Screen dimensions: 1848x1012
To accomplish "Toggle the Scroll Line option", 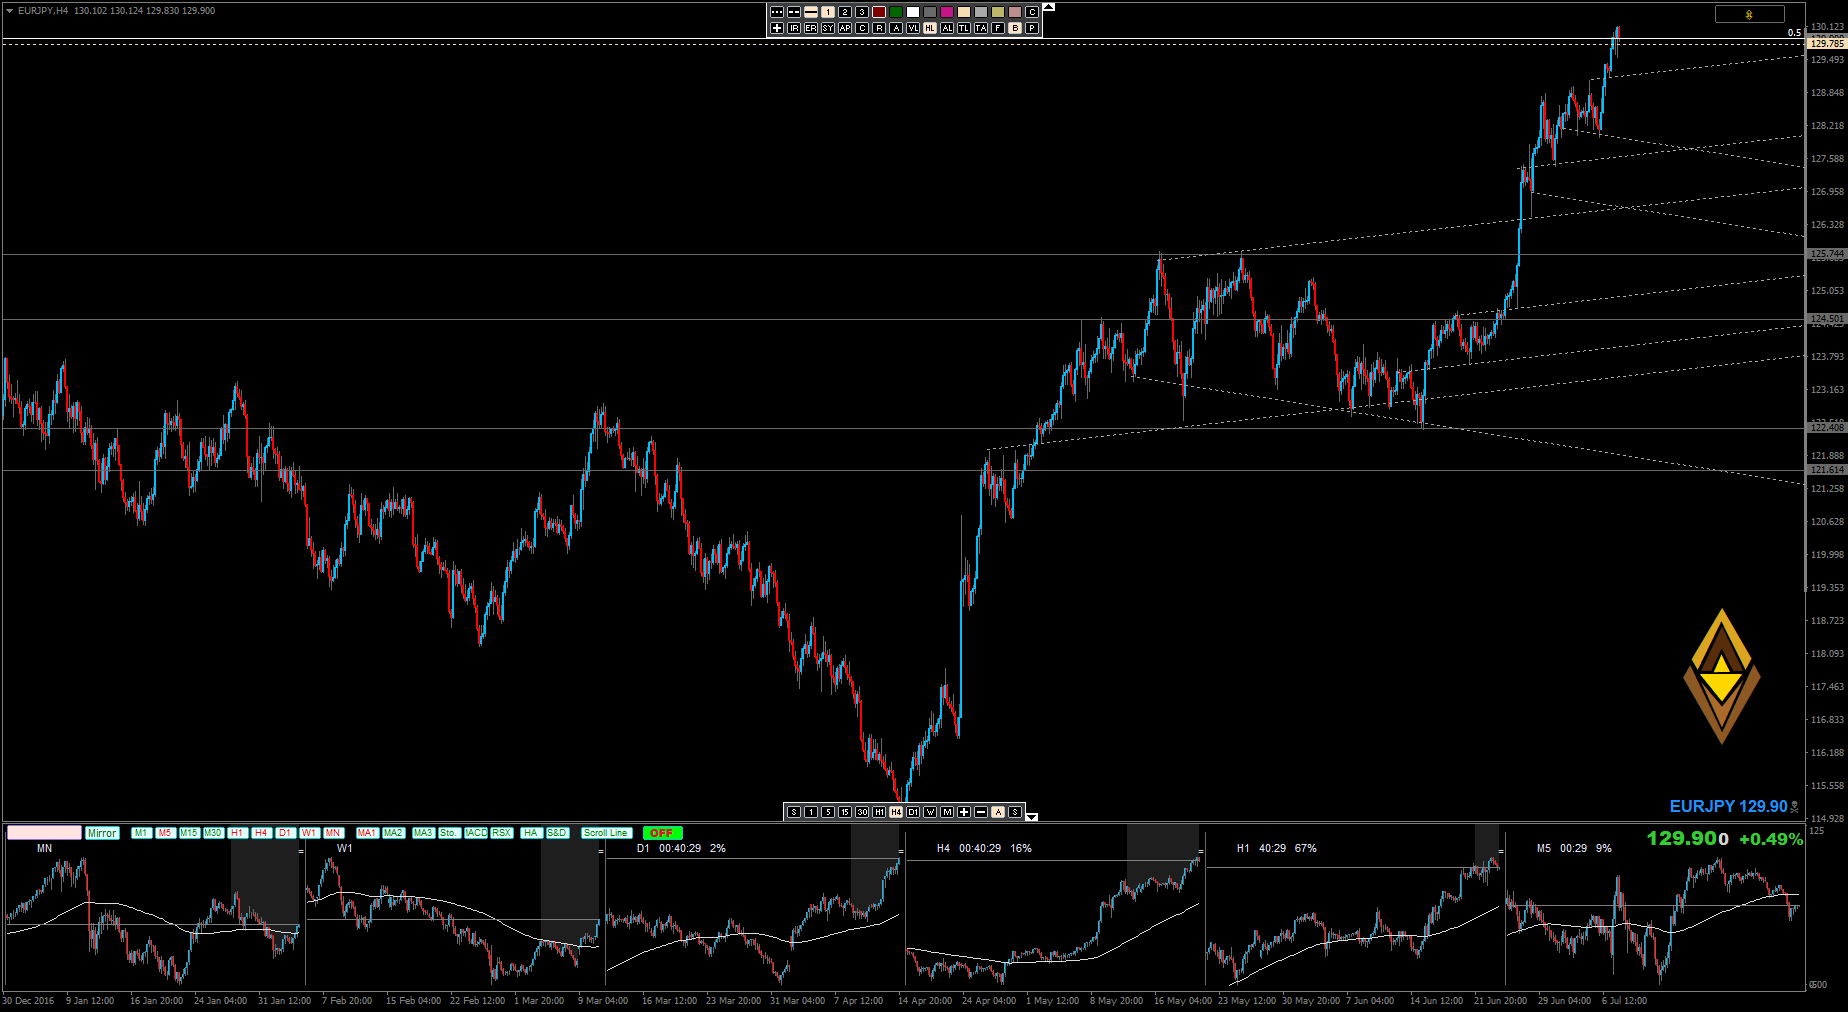I will [x=606, y=833].
